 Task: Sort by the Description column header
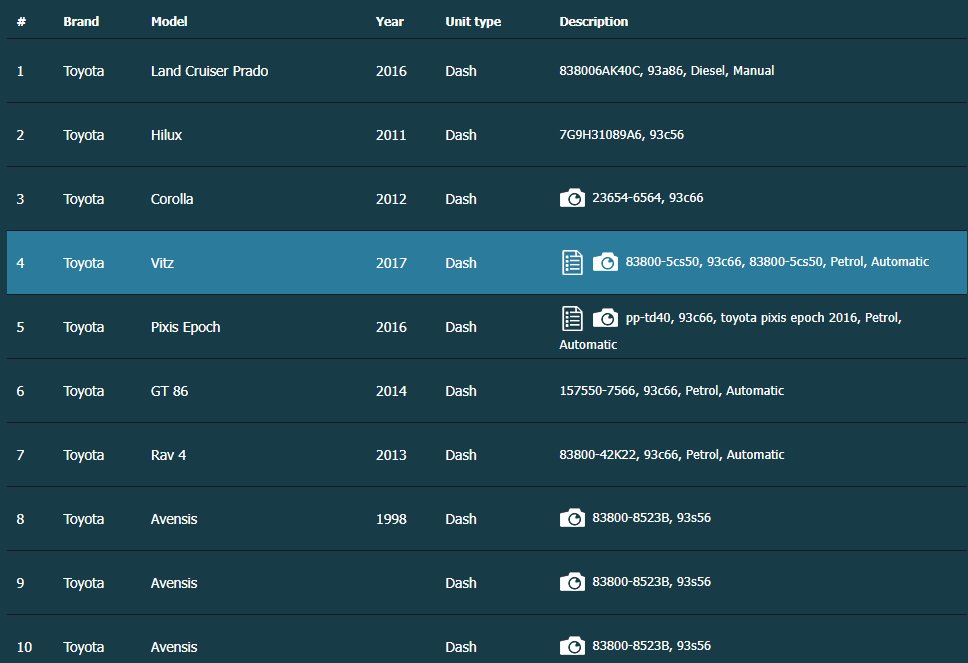(x=593, y=22)
